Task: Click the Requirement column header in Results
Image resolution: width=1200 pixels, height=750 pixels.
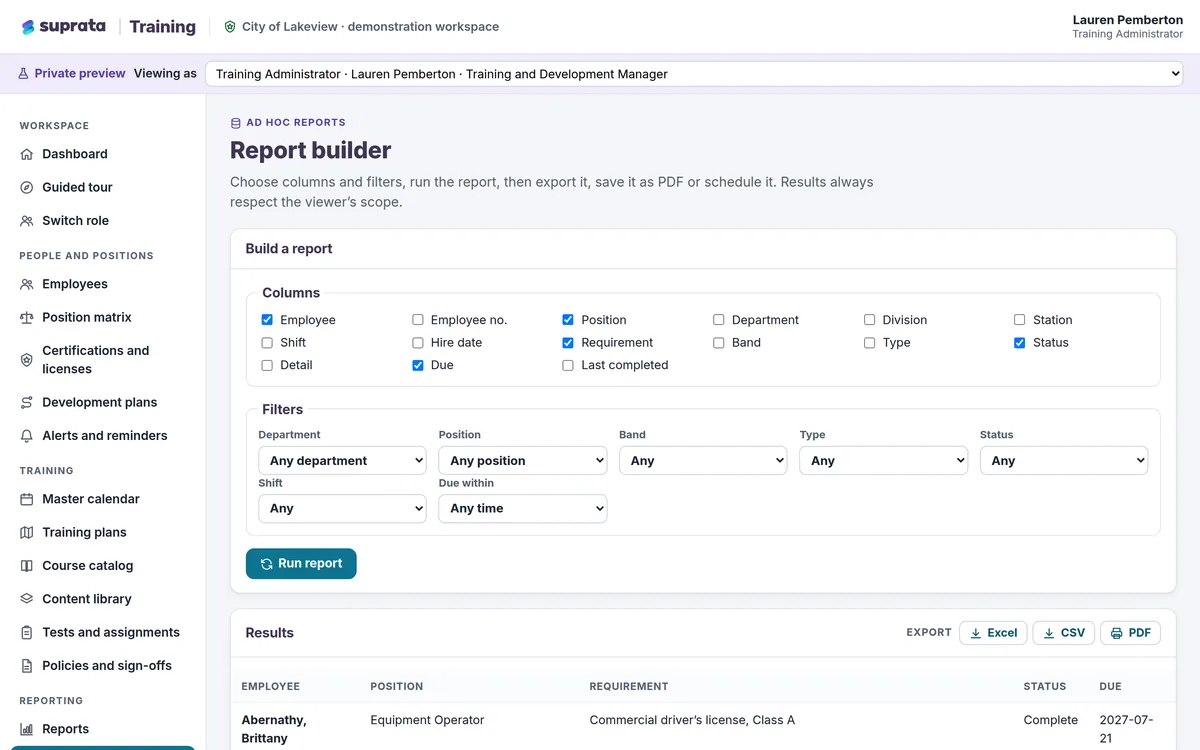Action: tap(629, 687)
